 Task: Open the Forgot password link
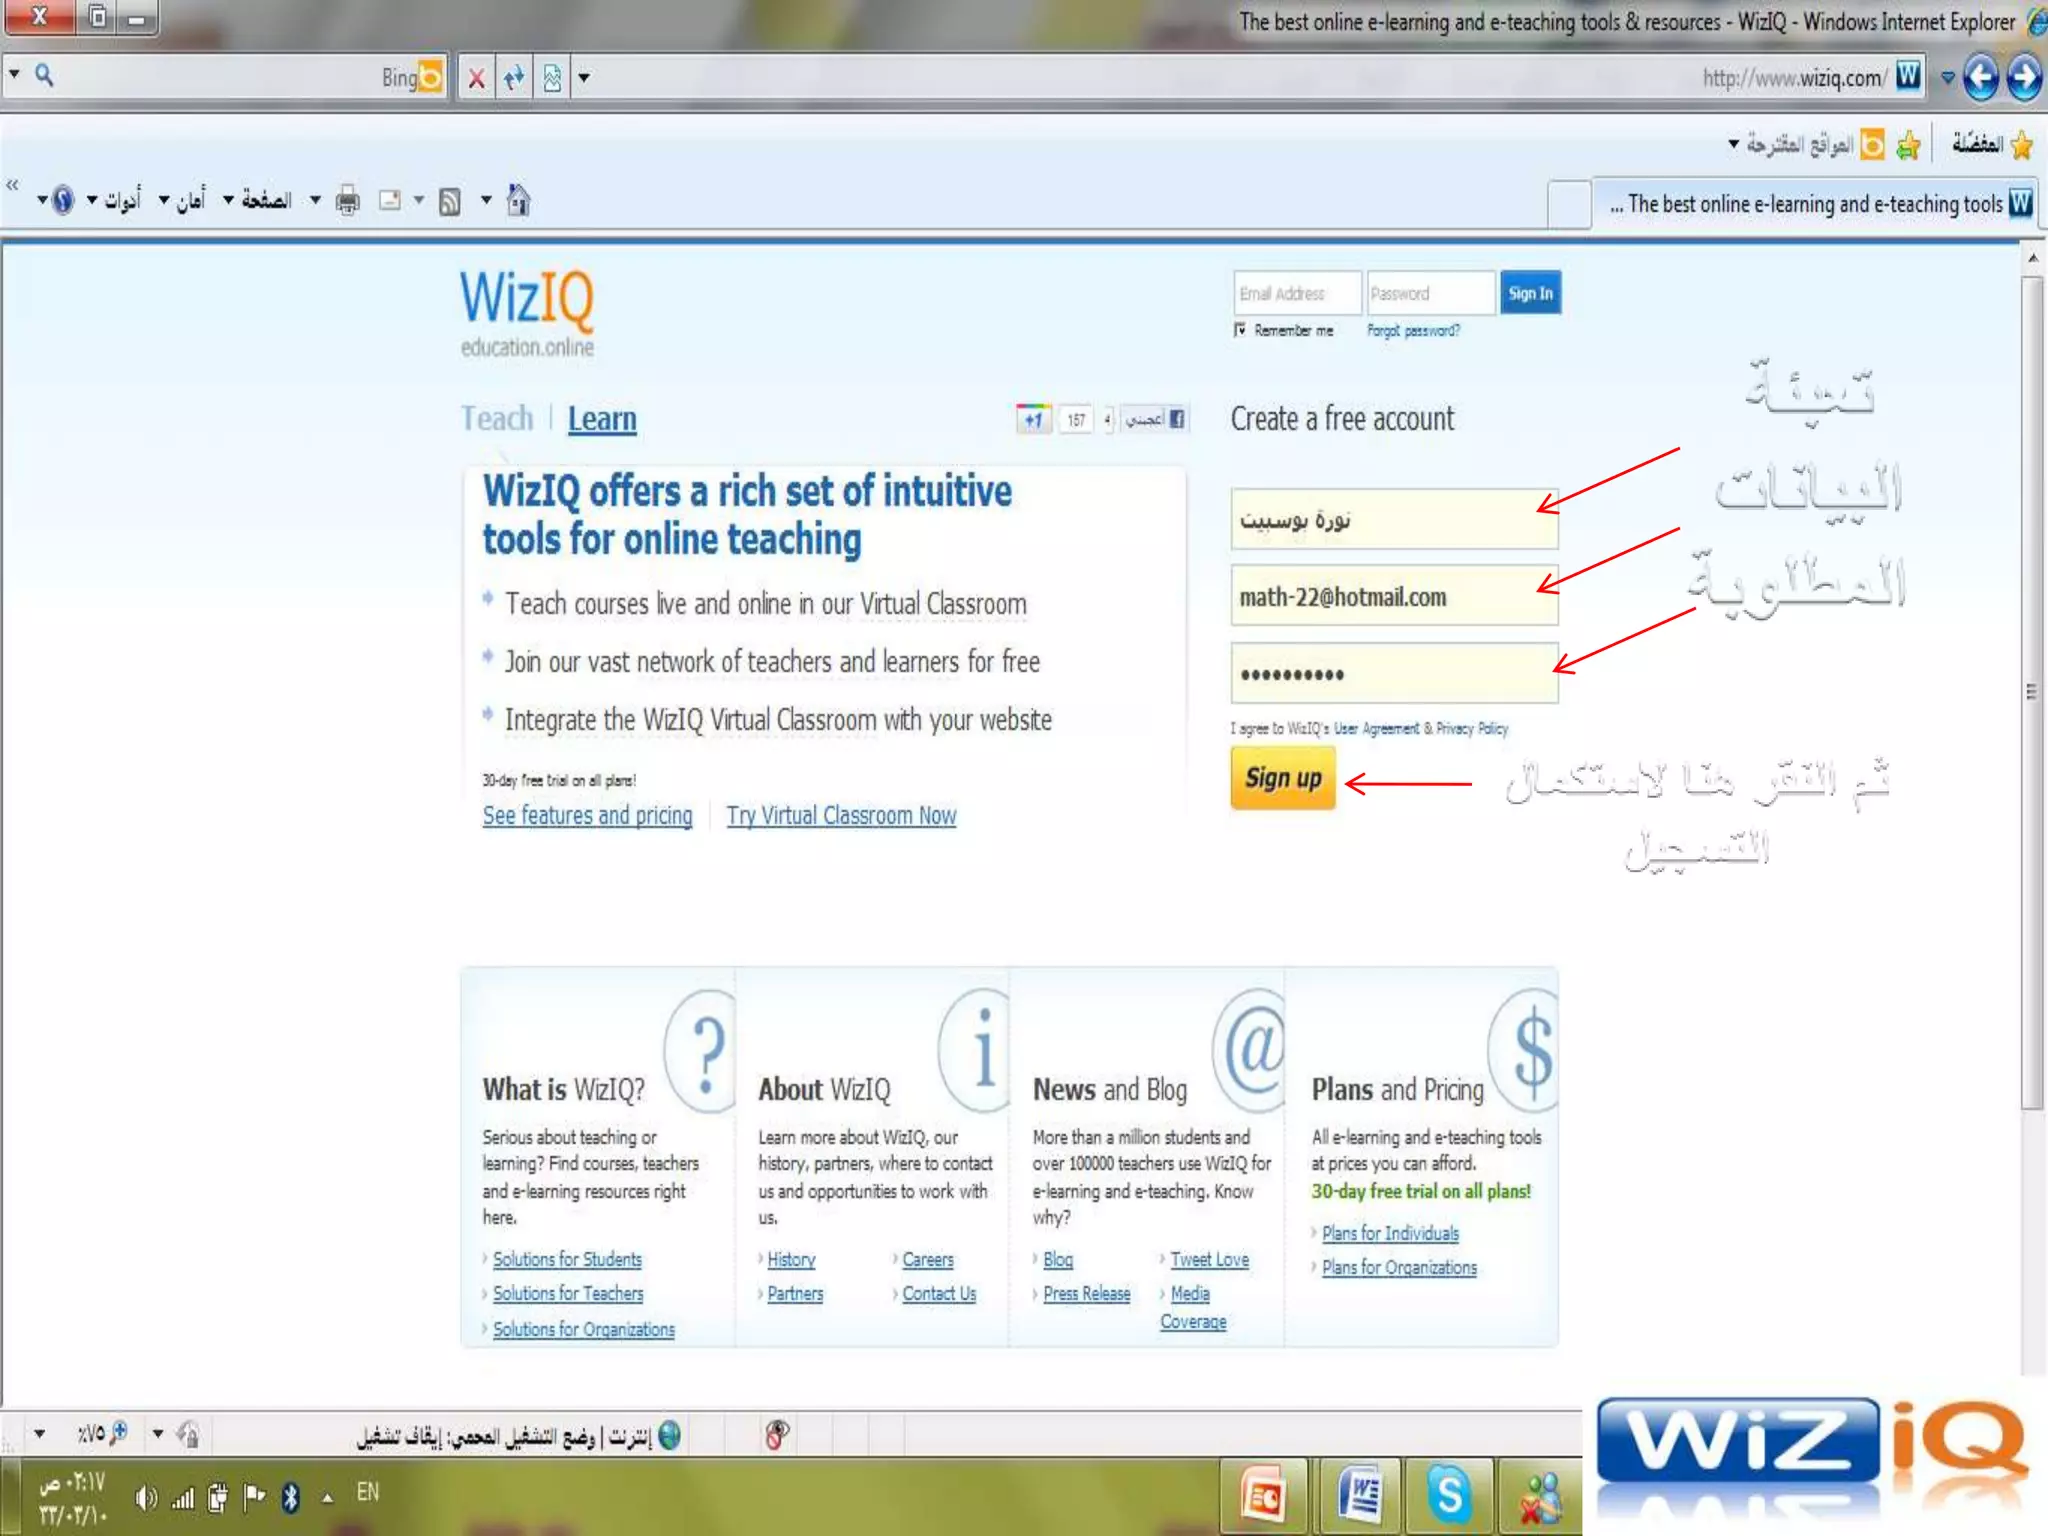point(1413,330)
